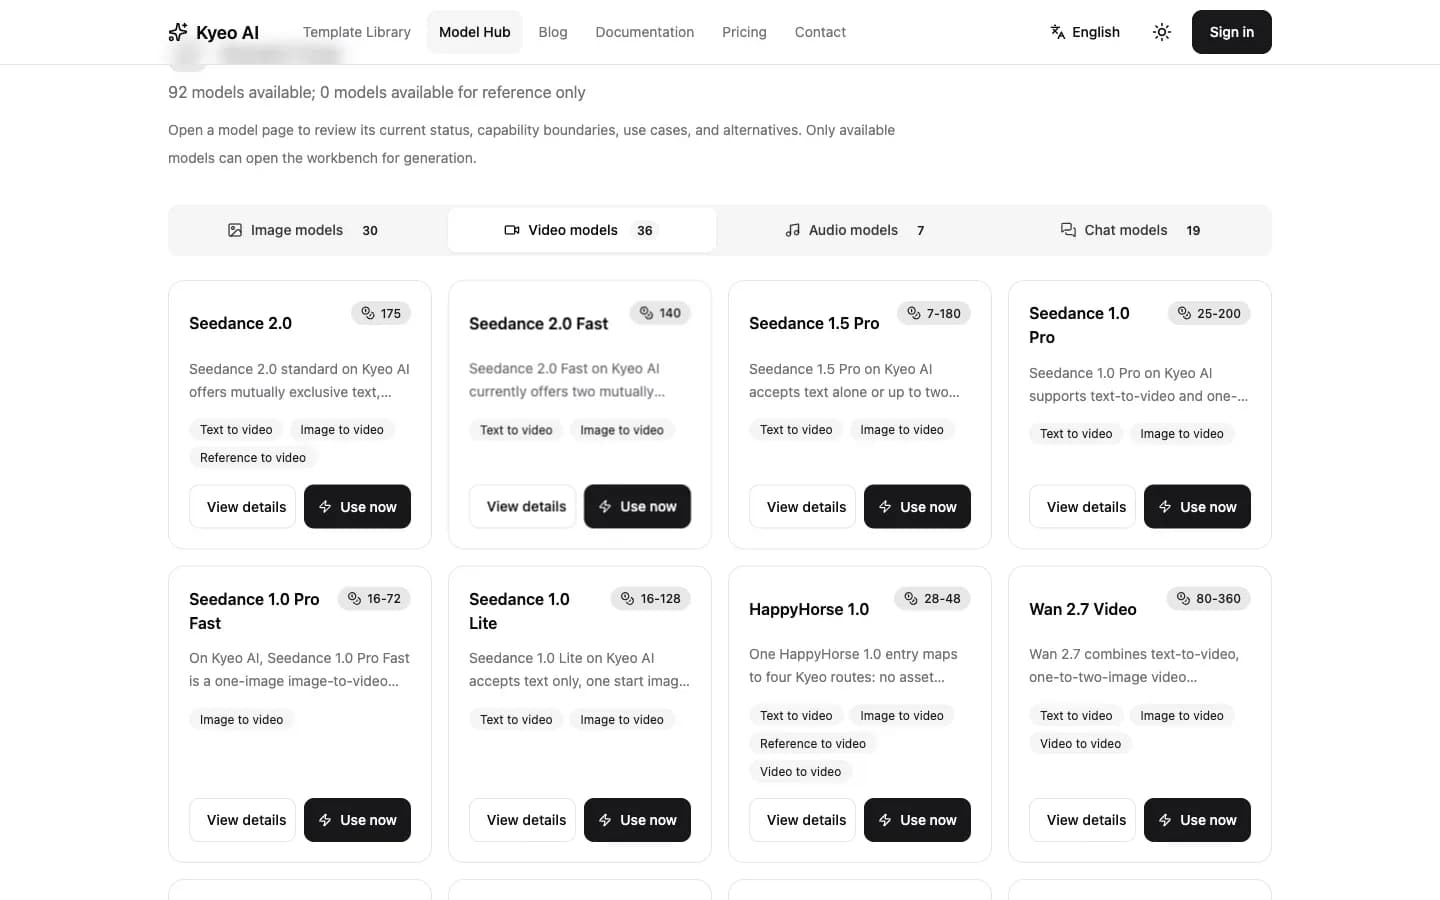The image size is (1440, 900).
Task: Click the Wan 2.7 Video card title
Action: [x=1083, y=609]
